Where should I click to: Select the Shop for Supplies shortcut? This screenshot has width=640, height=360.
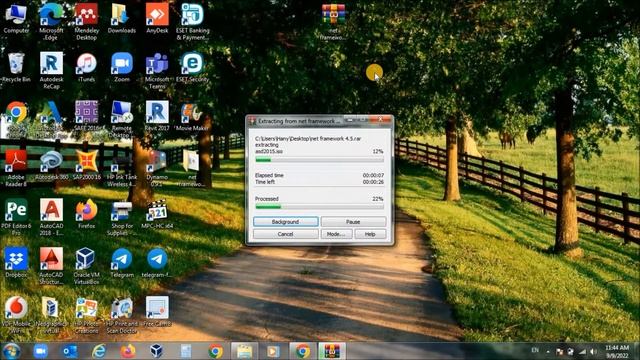(x=122, y=217)
